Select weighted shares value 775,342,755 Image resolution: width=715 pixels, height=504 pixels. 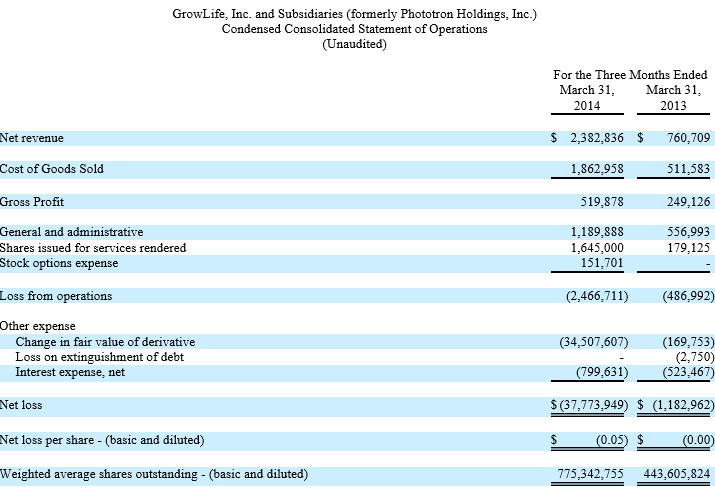pyautogui.click(x=591, y=474)
